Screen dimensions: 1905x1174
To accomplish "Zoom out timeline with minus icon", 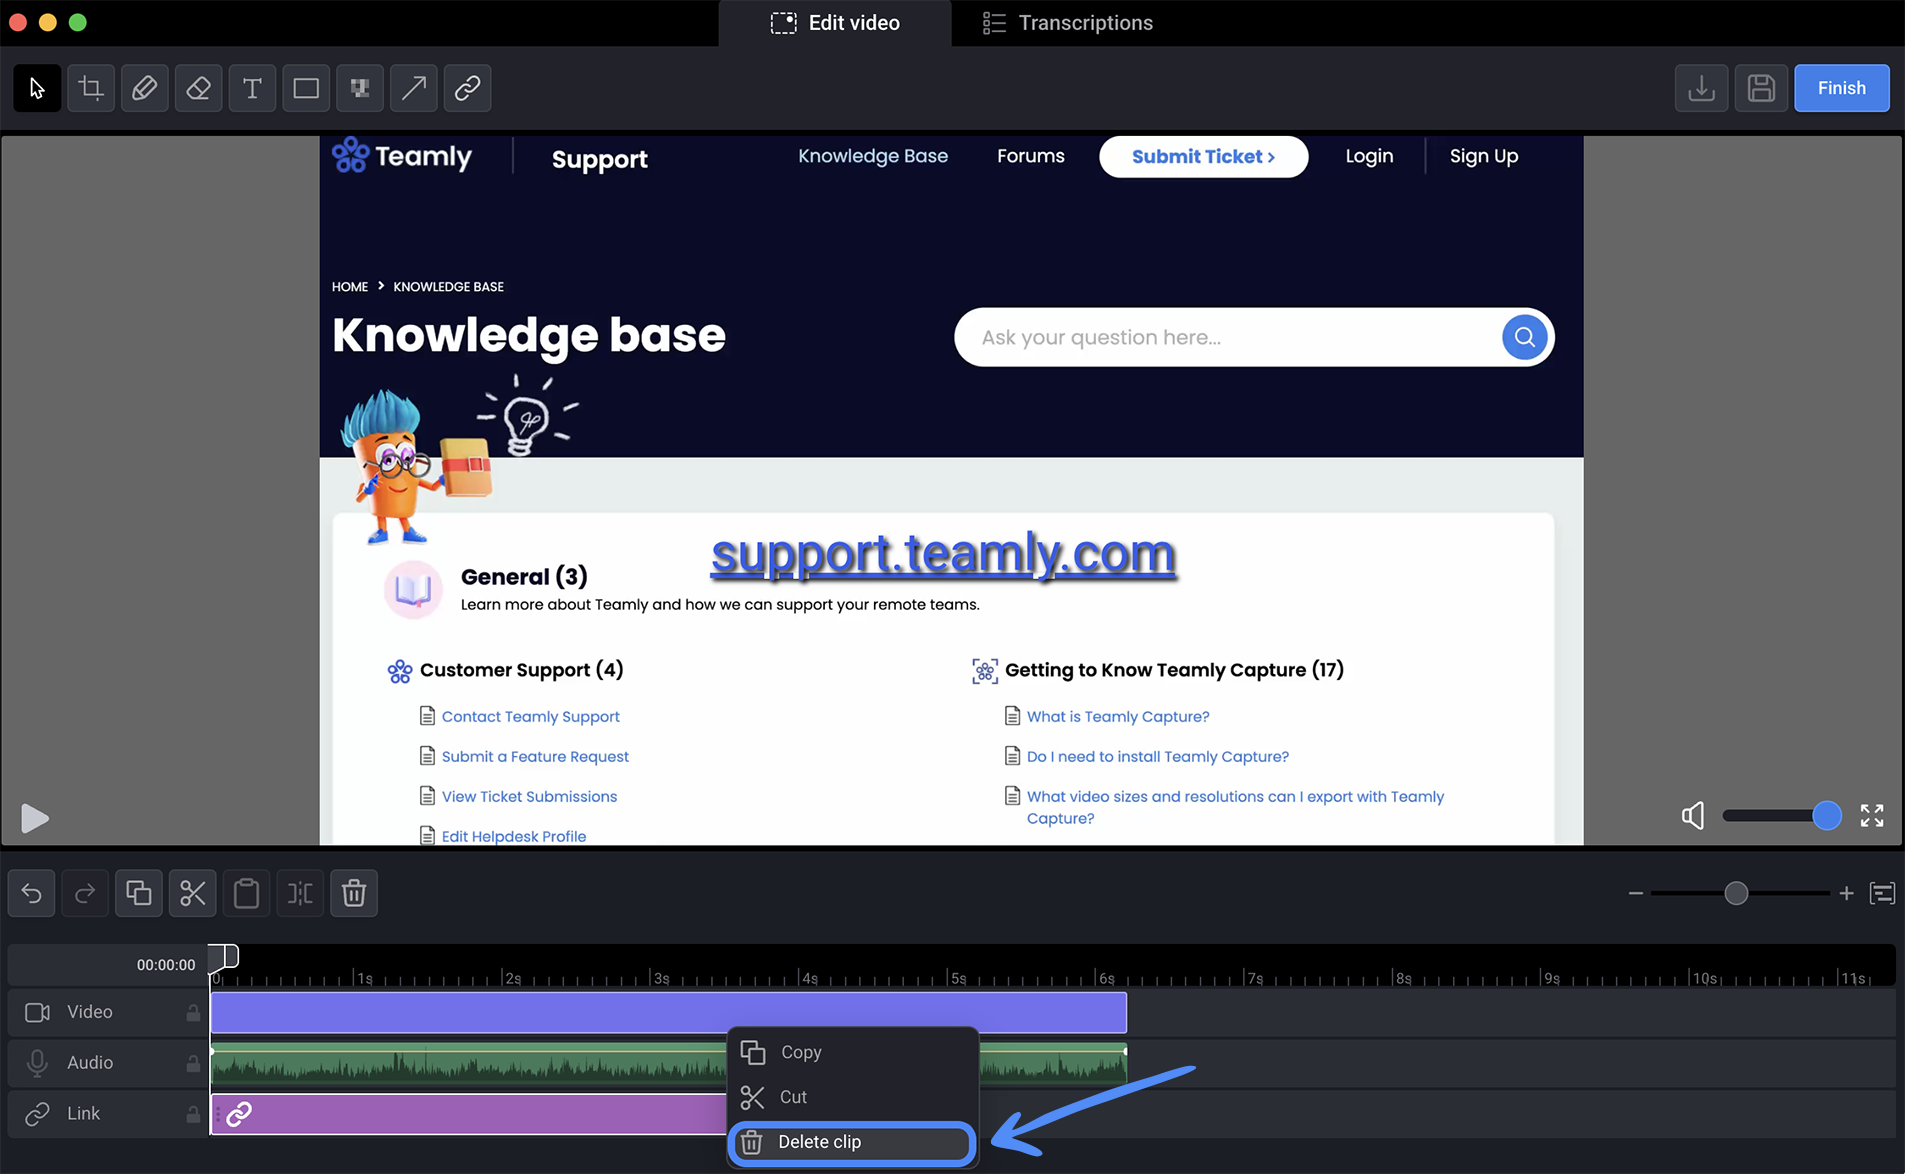I will pos(1635,893).
